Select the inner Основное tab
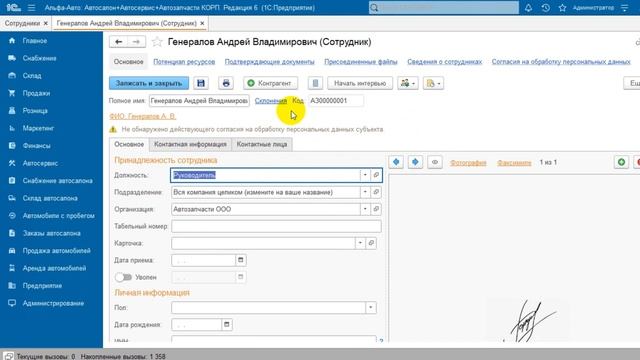 coord(129,144)
